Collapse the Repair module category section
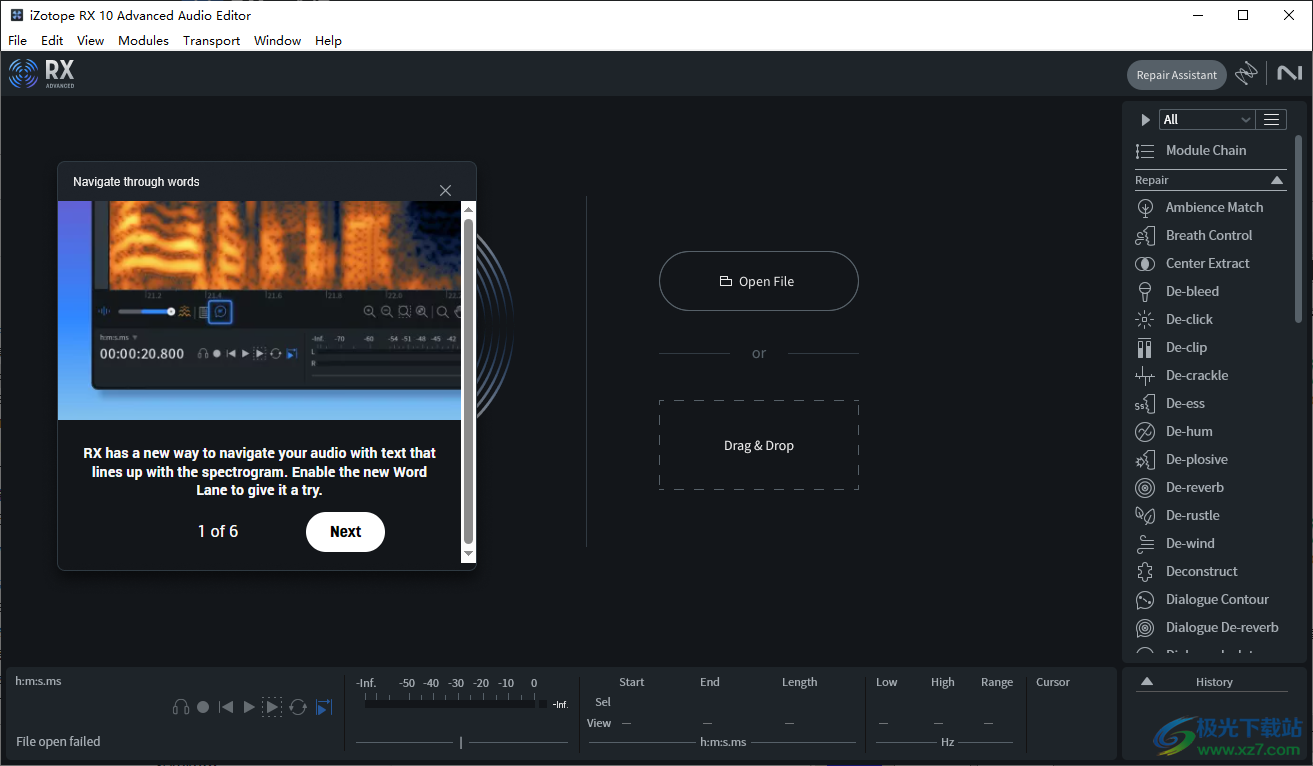The width and height of the screenshot is (1313, 766). tap(1277, 180)
